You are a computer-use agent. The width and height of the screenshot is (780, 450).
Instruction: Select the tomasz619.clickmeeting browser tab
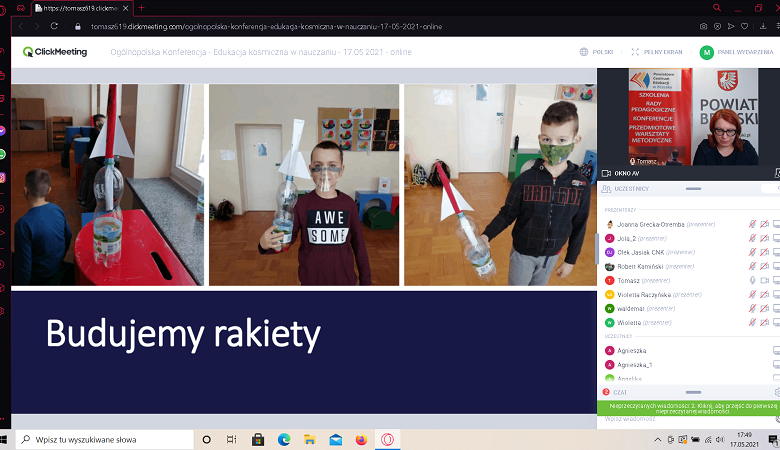(x=82, y=8)
